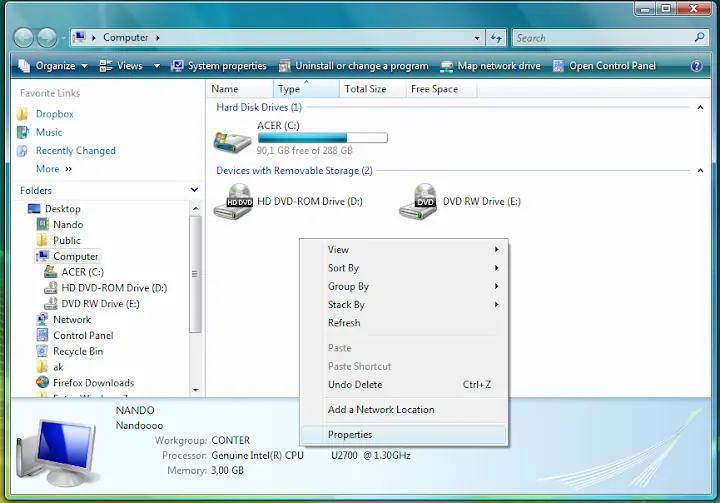Click the computer icon in address bar
Screen dimensions: 720x503
(80, 37)
